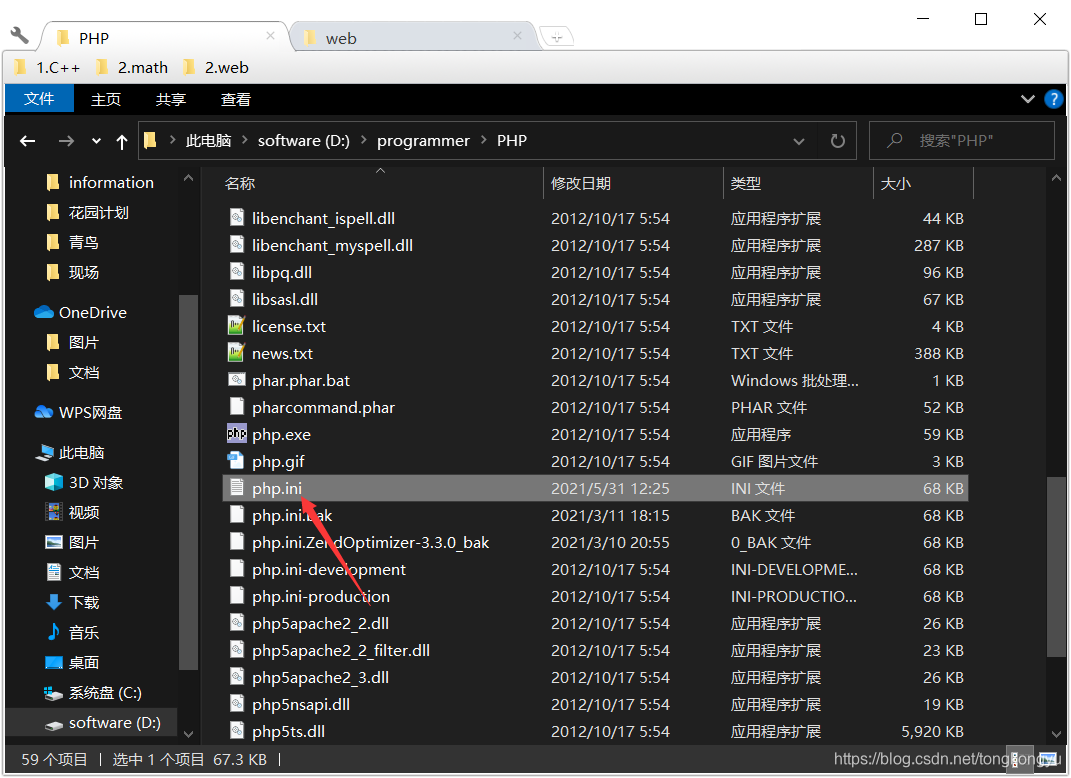Open the 2.math bookmark folder
The image size is (1071, 778).
click(x=133, y=68)
